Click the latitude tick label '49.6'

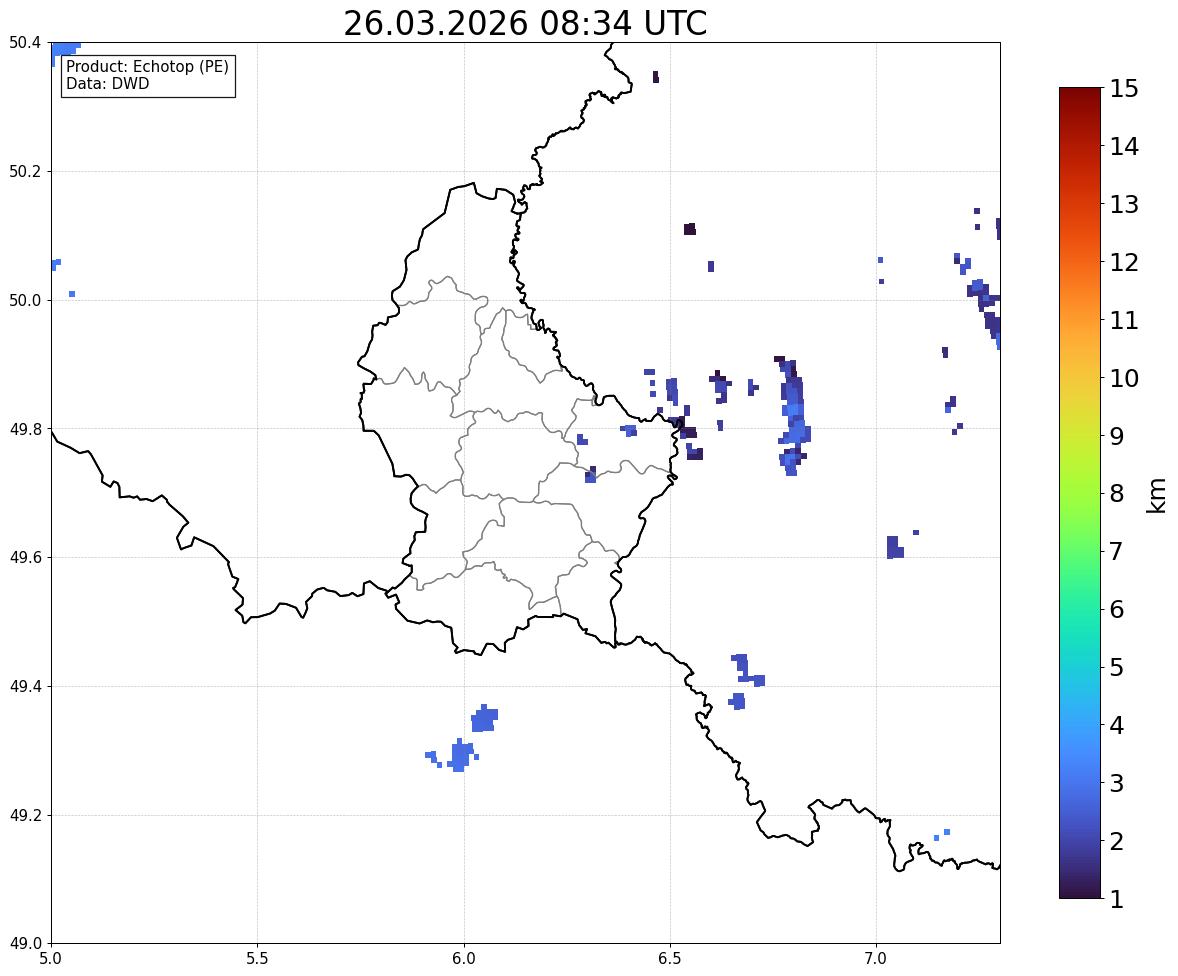[25, 557]
